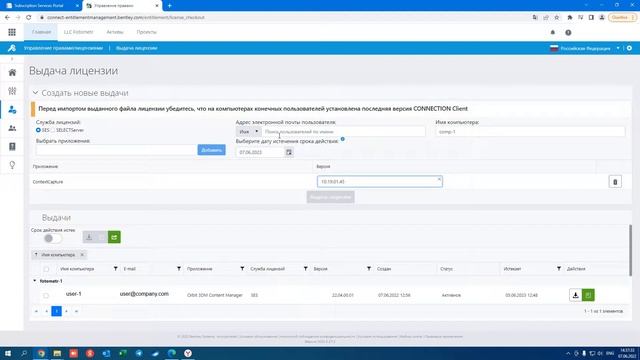
Task: Filter the E-mail column
Action: [x=179, y=269]
